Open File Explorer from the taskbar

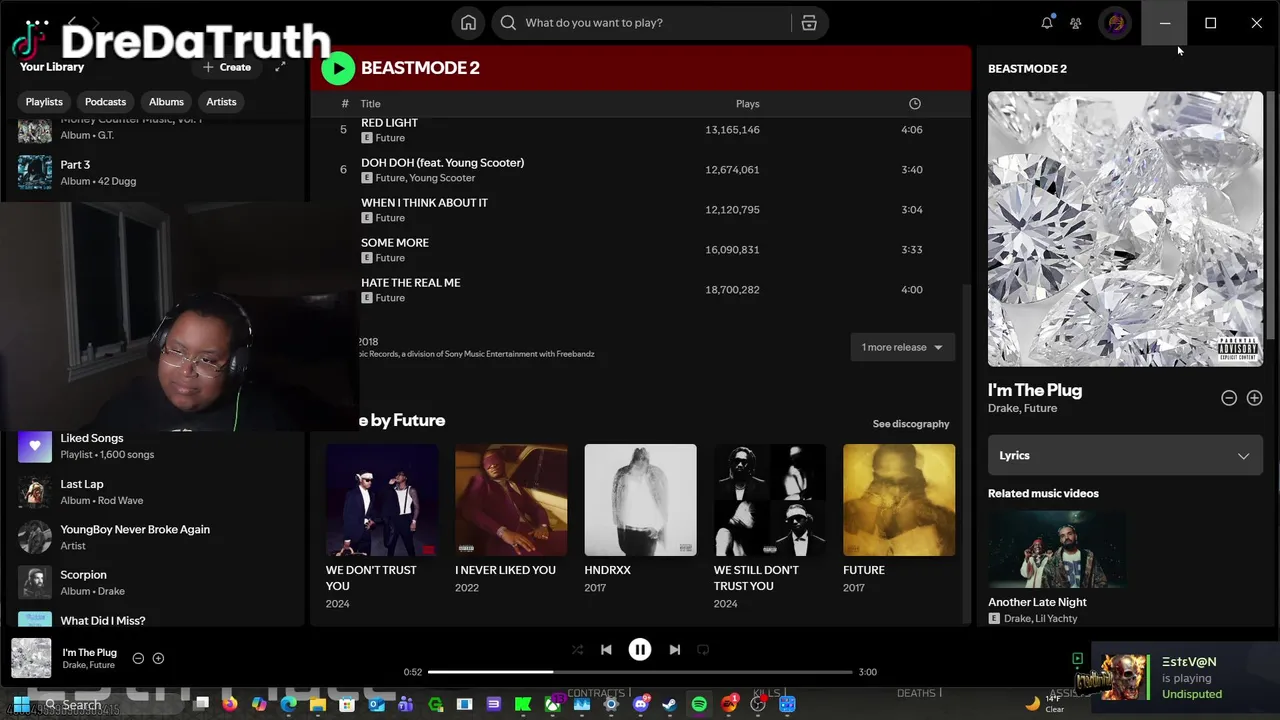pyautogui.click(x=318, y=704)
